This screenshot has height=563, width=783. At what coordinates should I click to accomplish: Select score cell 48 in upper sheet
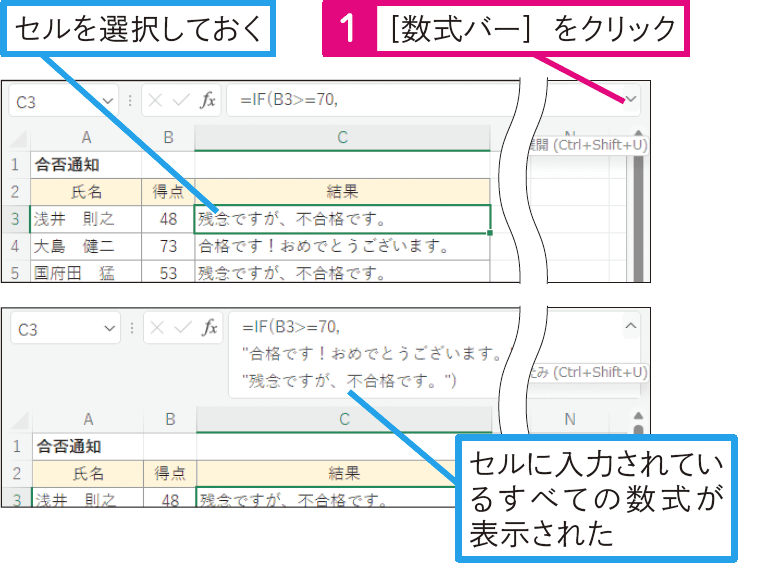(x=168, y=219)
